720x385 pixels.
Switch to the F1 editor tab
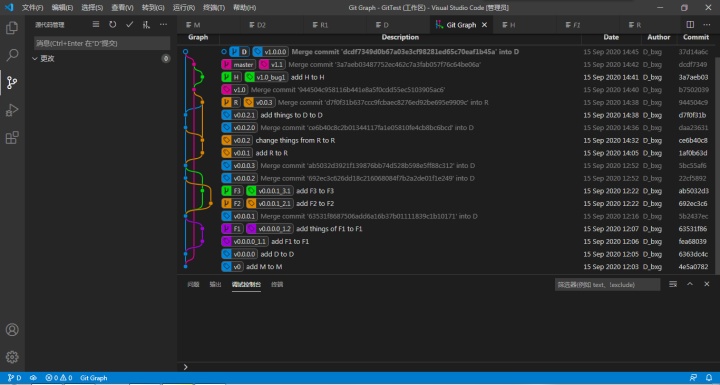pos(588,25)
